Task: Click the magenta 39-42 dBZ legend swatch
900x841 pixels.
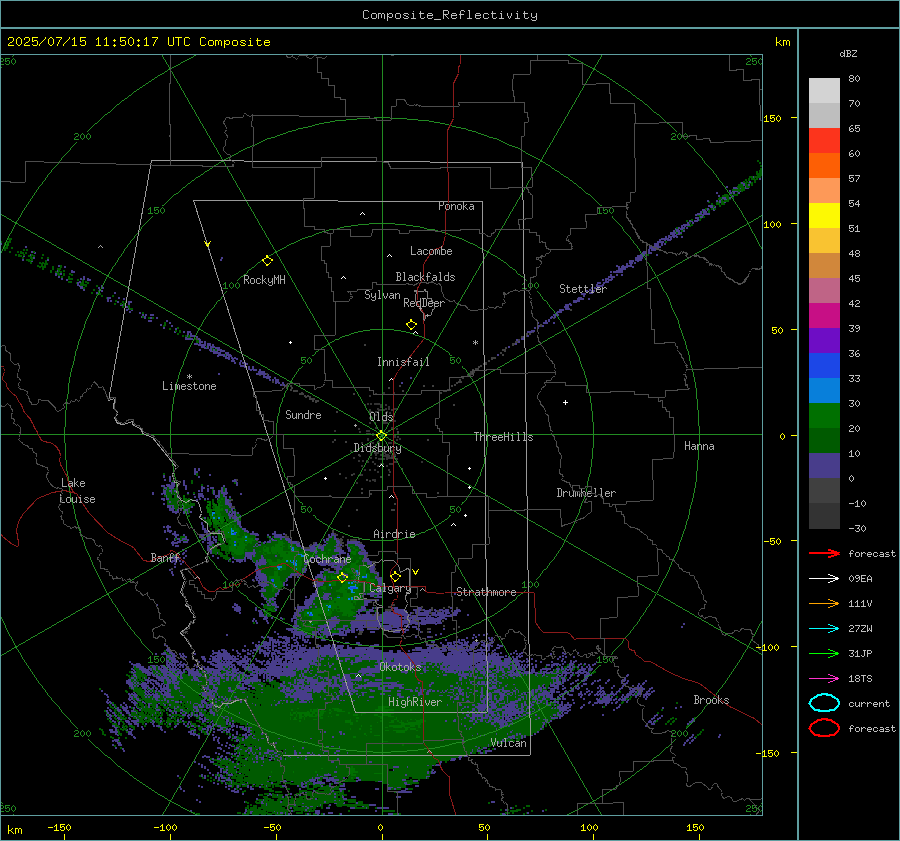Action: [x=824, y=316]
